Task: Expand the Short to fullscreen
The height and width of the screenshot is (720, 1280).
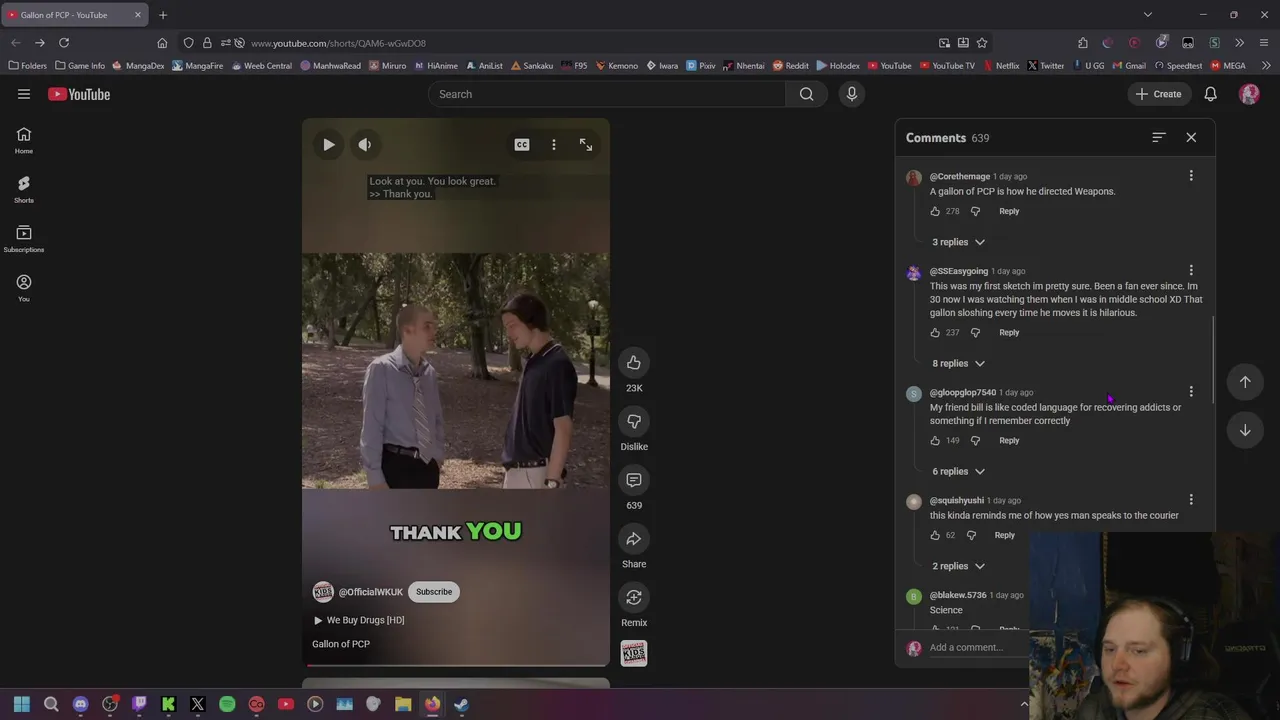Action: tap(586, 145)
